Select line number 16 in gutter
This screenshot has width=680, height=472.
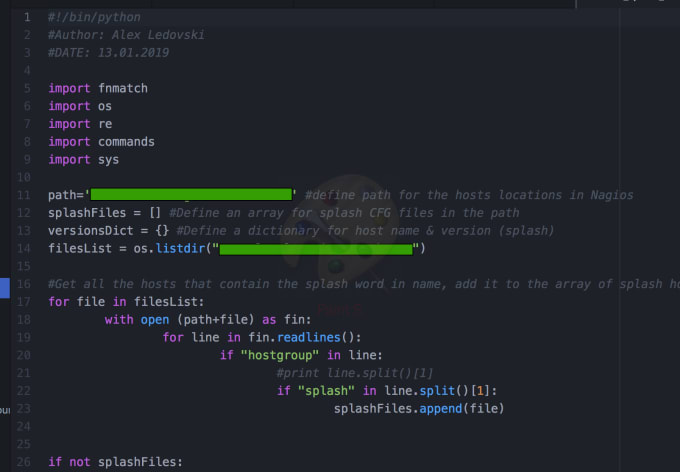(23, 284)
